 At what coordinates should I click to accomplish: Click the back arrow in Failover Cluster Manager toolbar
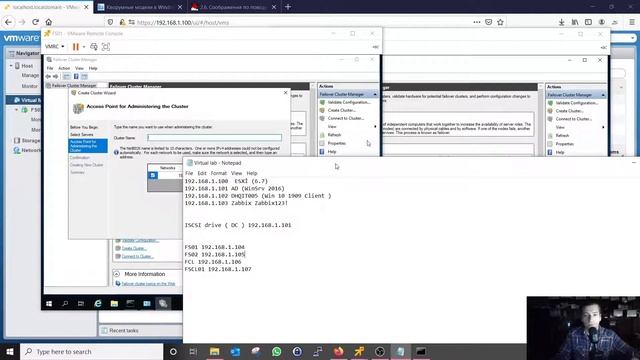click(48, 76)
